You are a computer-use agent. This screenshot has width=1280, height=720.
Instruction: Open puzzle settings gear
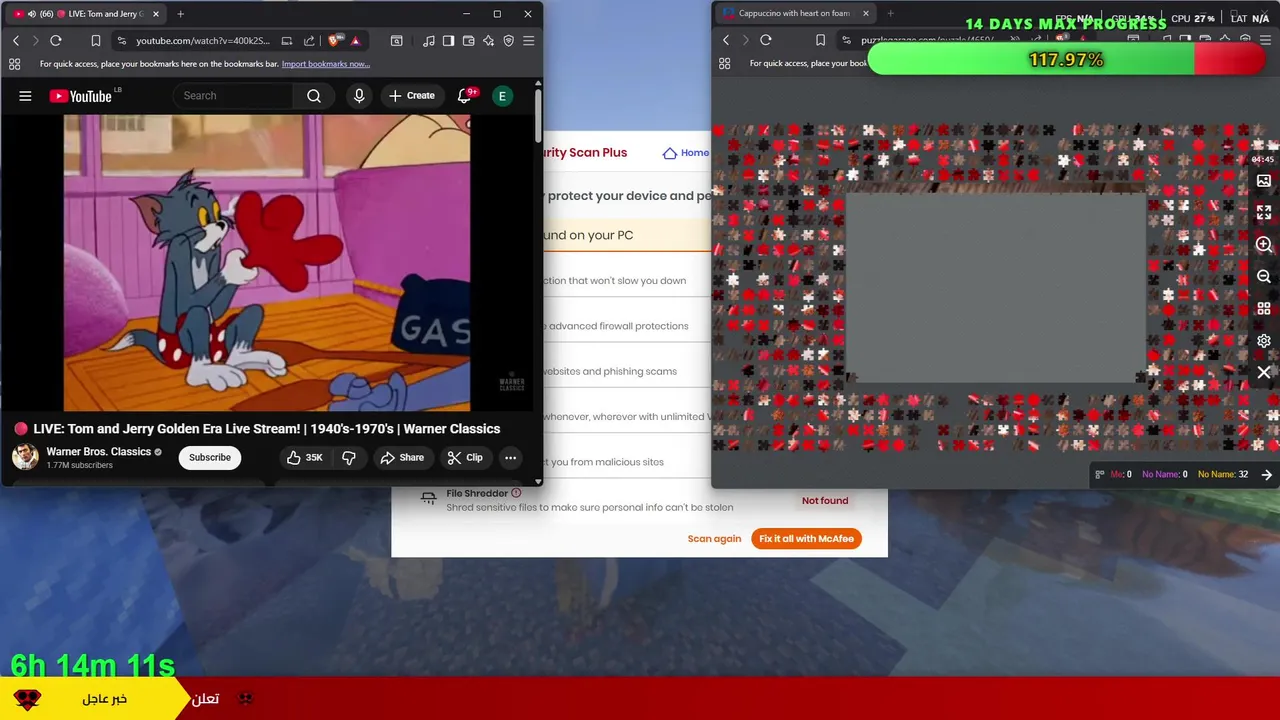[x=1264, y=341]
